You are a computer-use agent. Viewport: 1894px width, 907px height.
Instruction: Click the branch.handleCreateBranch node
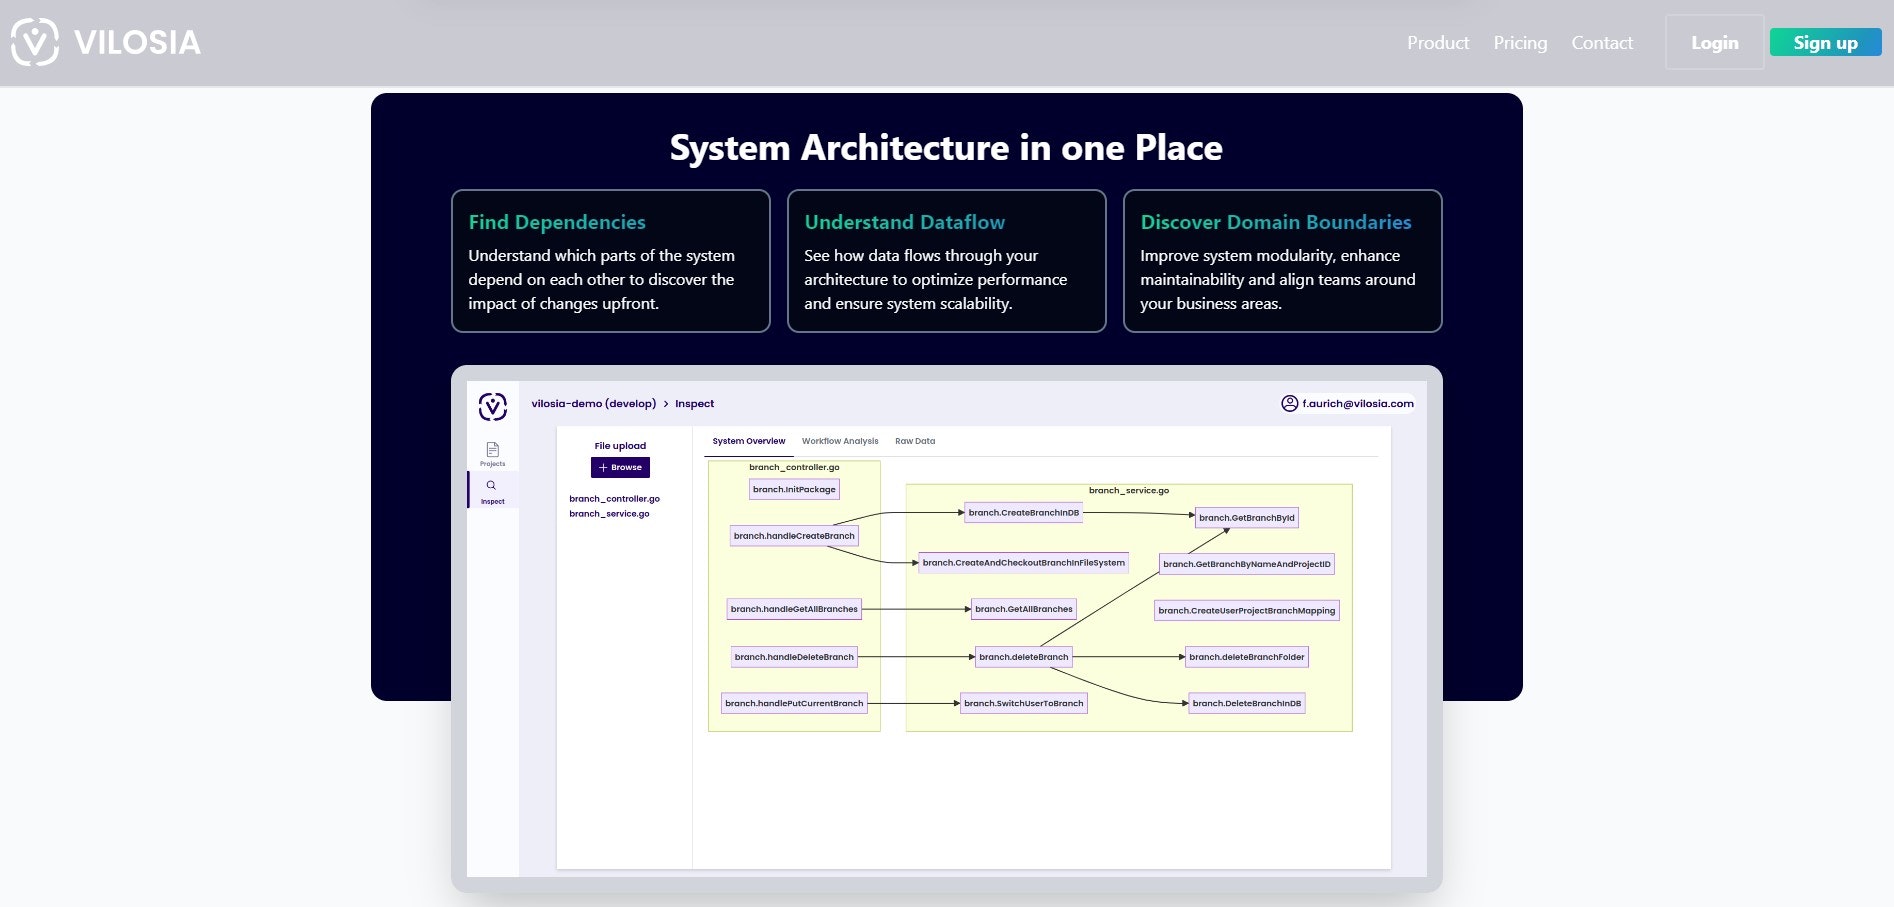point(794,536)
